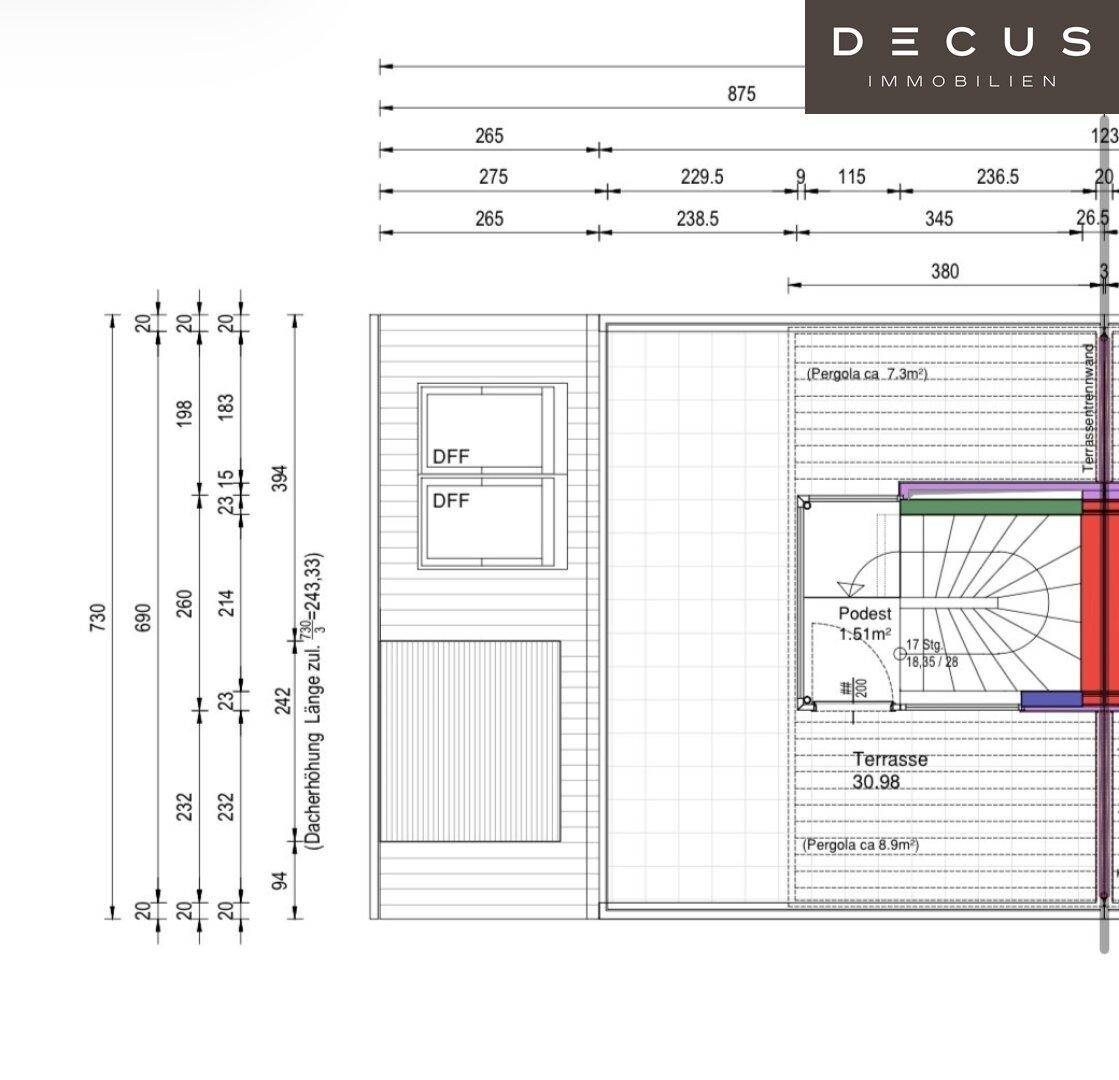Select the vertical 198 dimension

[x=184, y=413]
